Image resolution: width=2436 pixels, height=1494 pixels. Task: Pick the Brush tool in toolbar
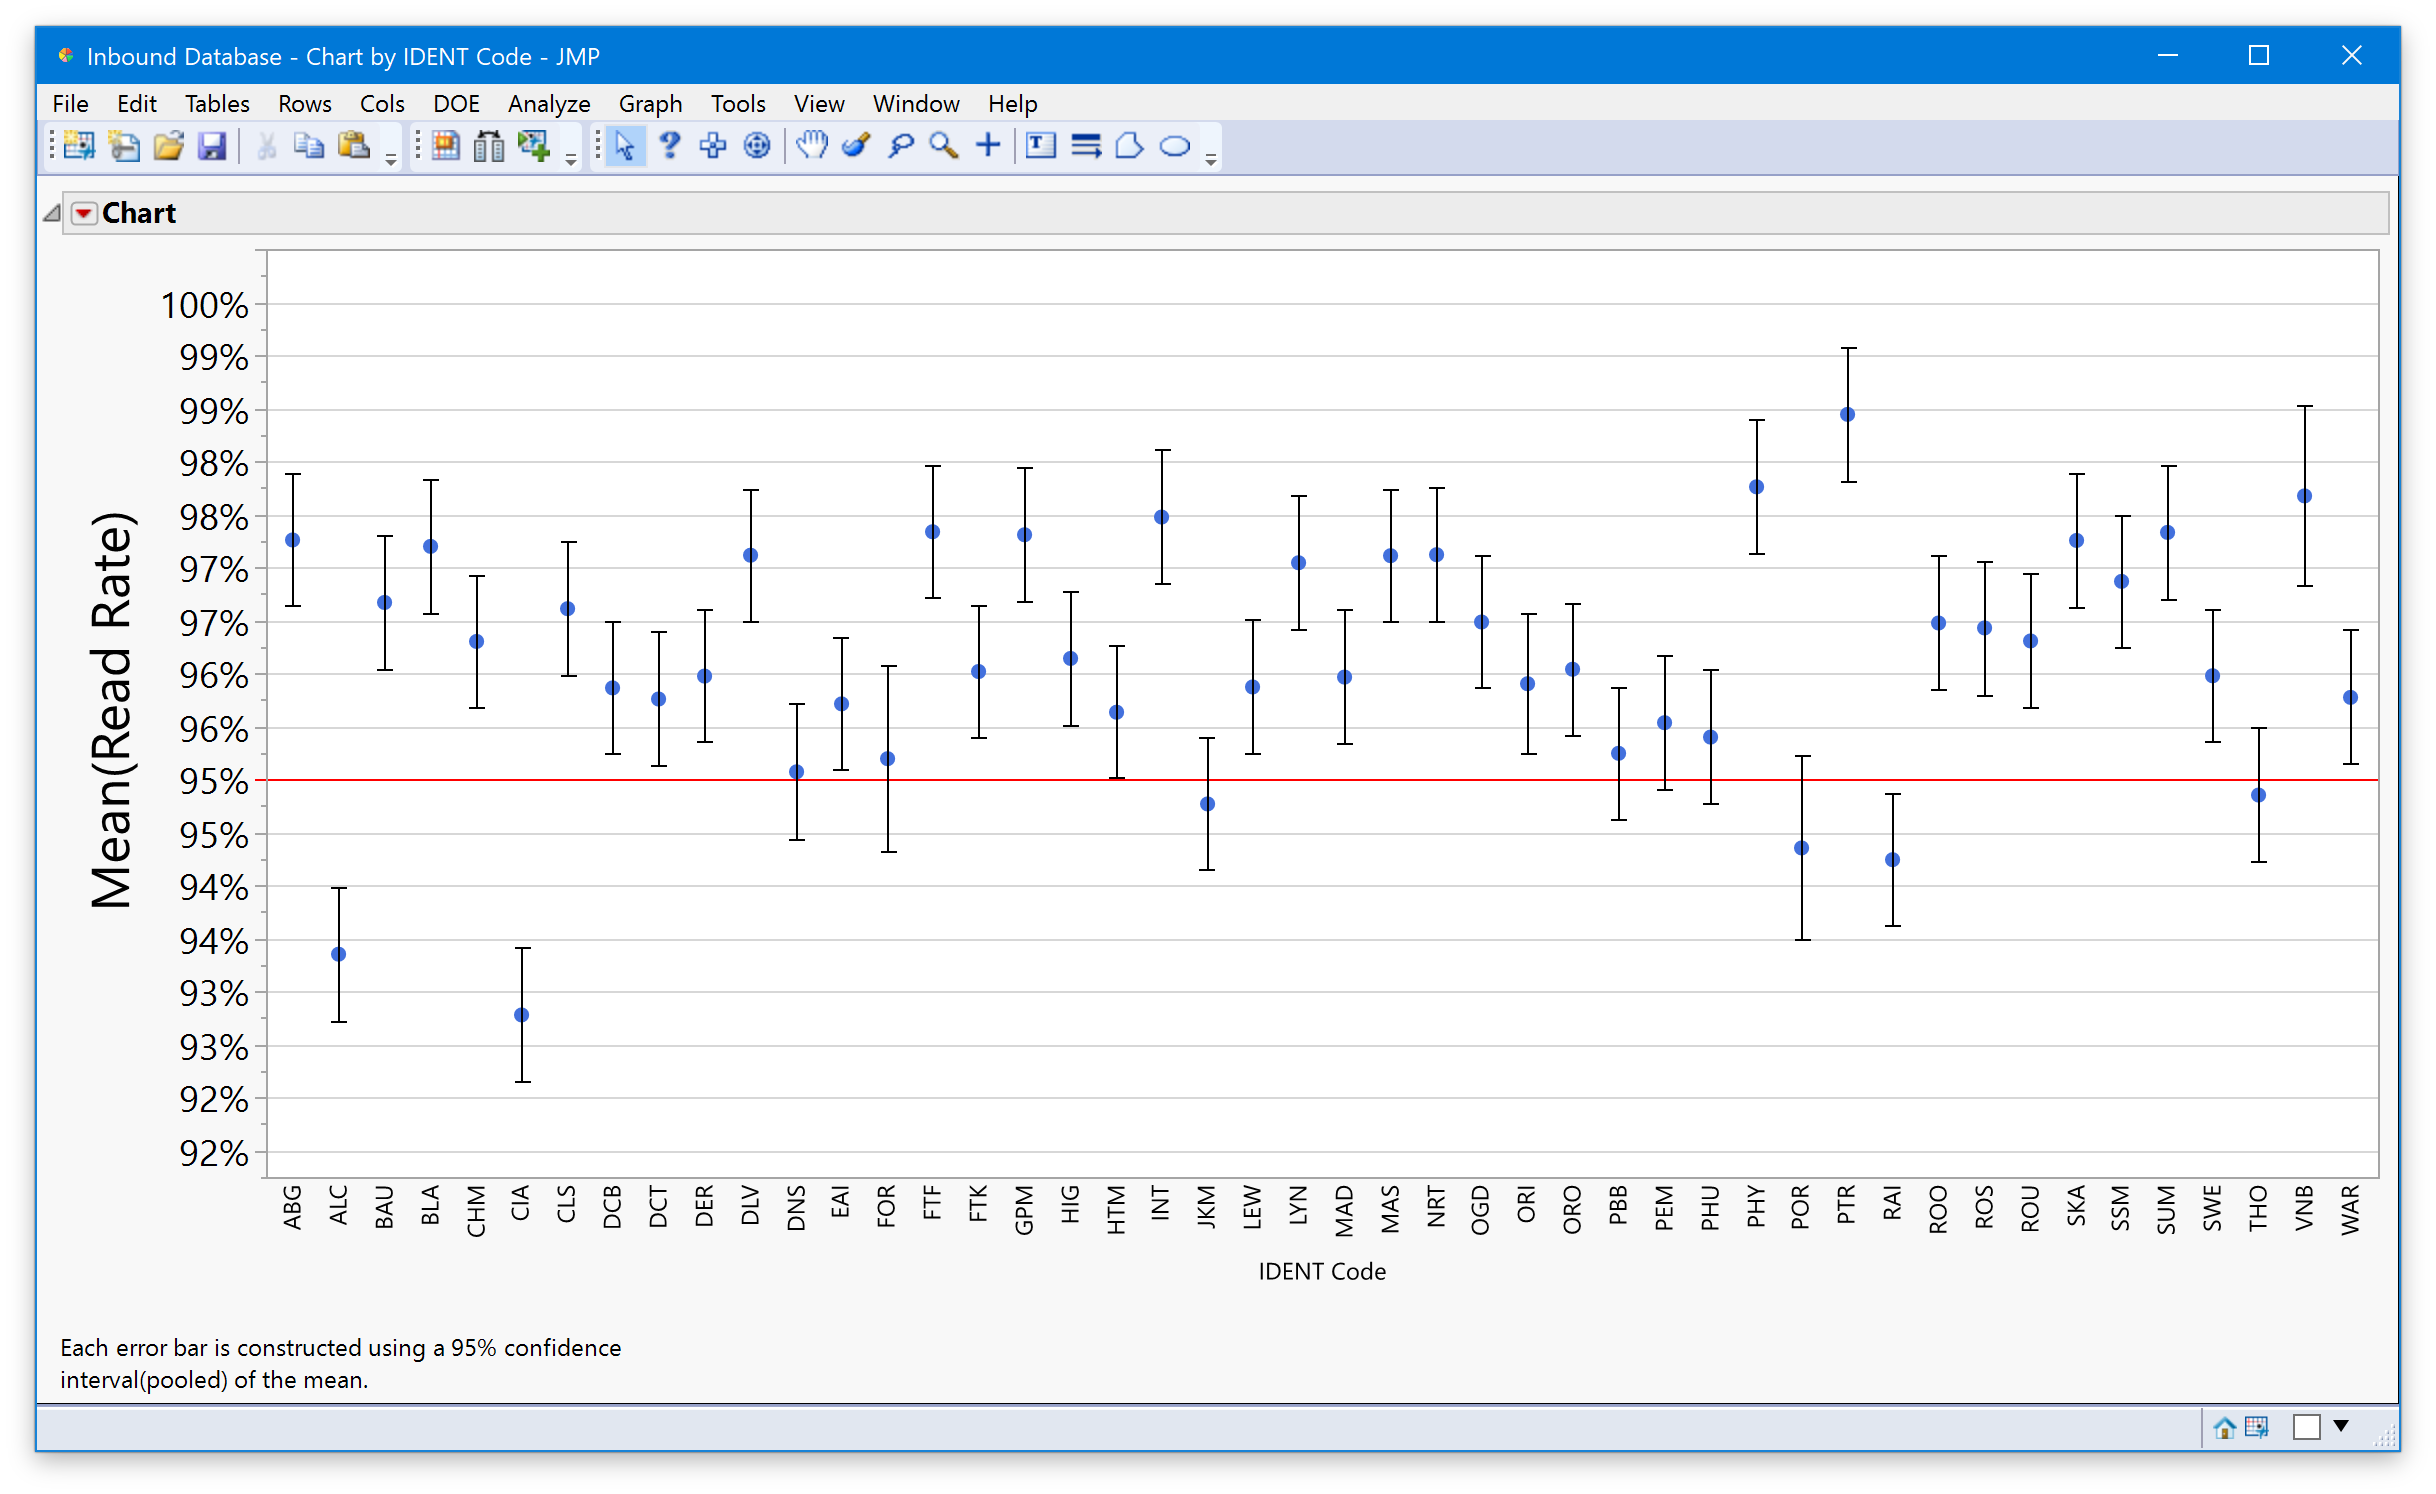pyautogui.click(x=856, y=146)
